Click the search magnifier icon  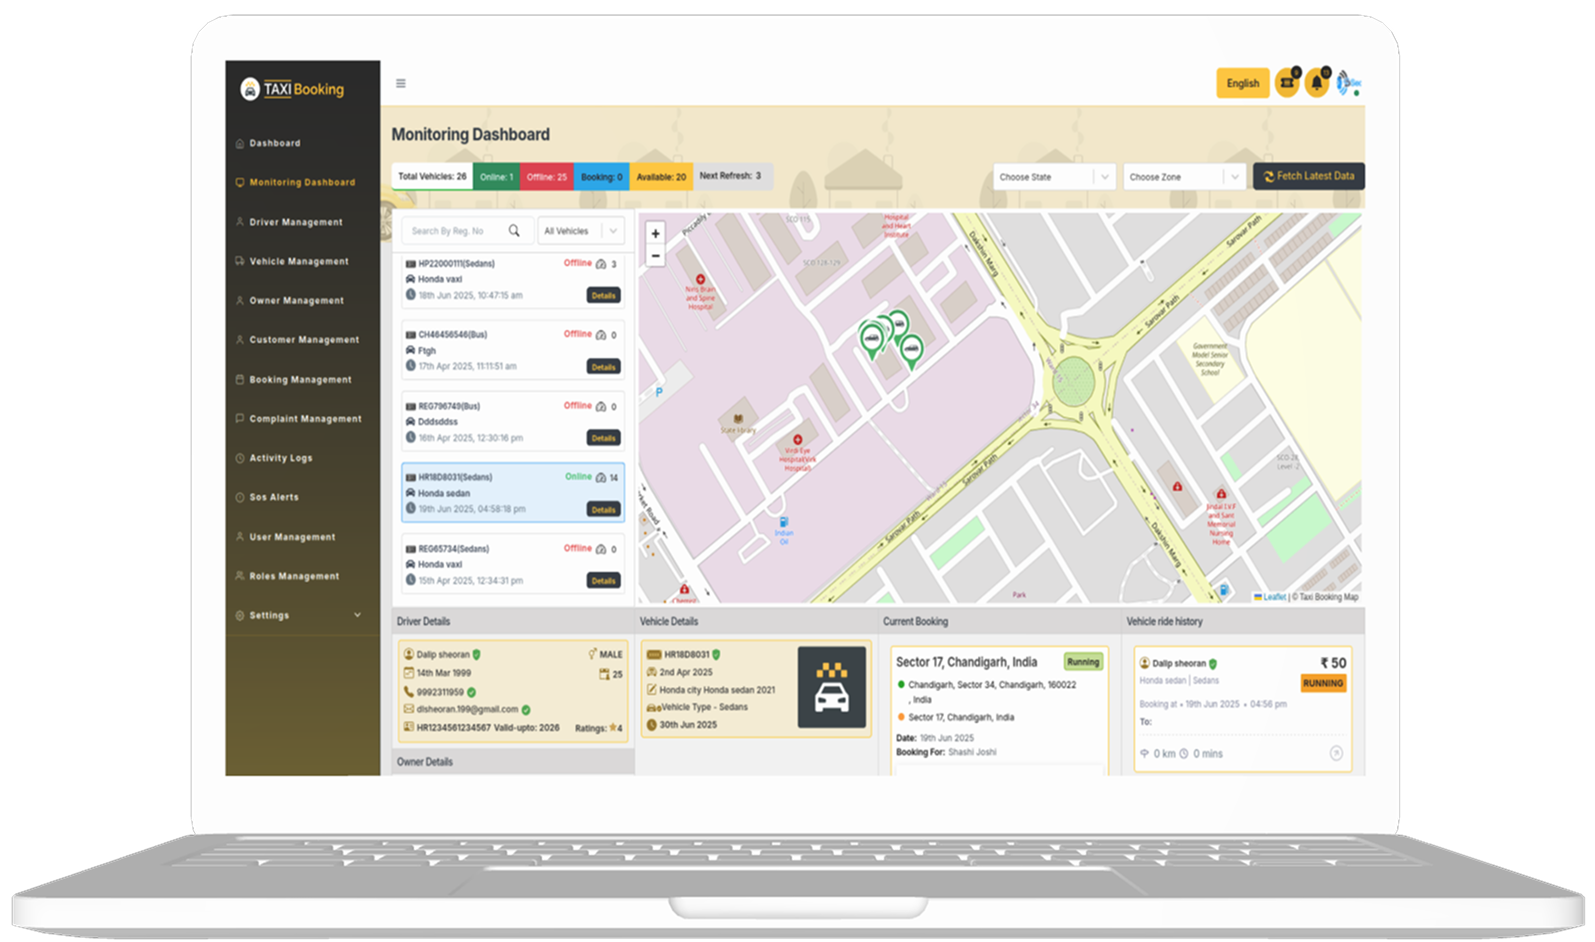(514, 231)
